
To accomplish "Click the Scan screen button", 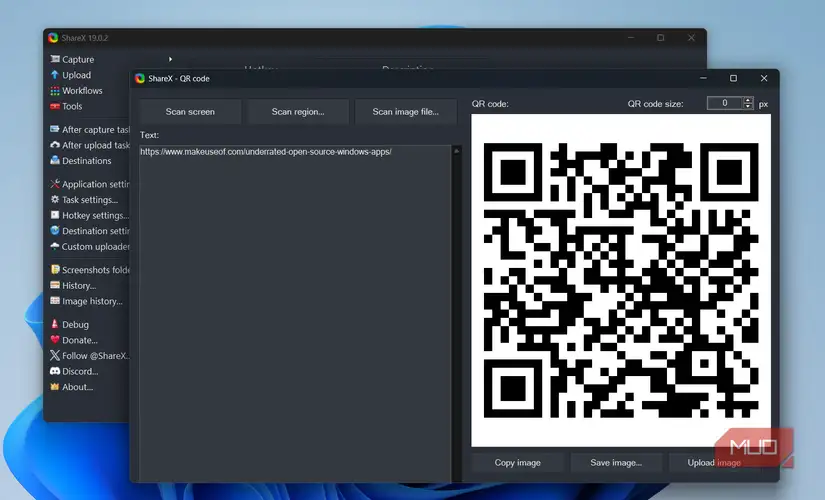I will point(190,112).
